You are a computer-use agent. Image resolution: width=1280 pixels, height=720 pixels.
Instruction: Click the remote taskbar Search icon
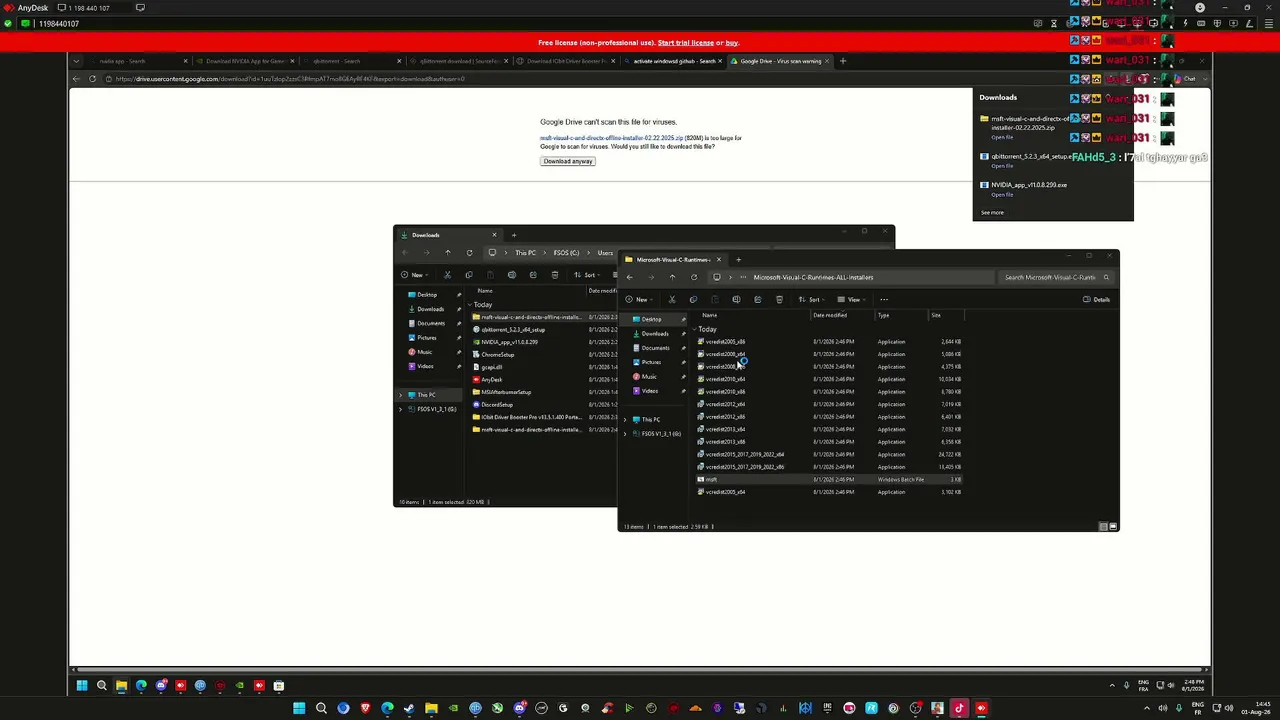[102, 686]
